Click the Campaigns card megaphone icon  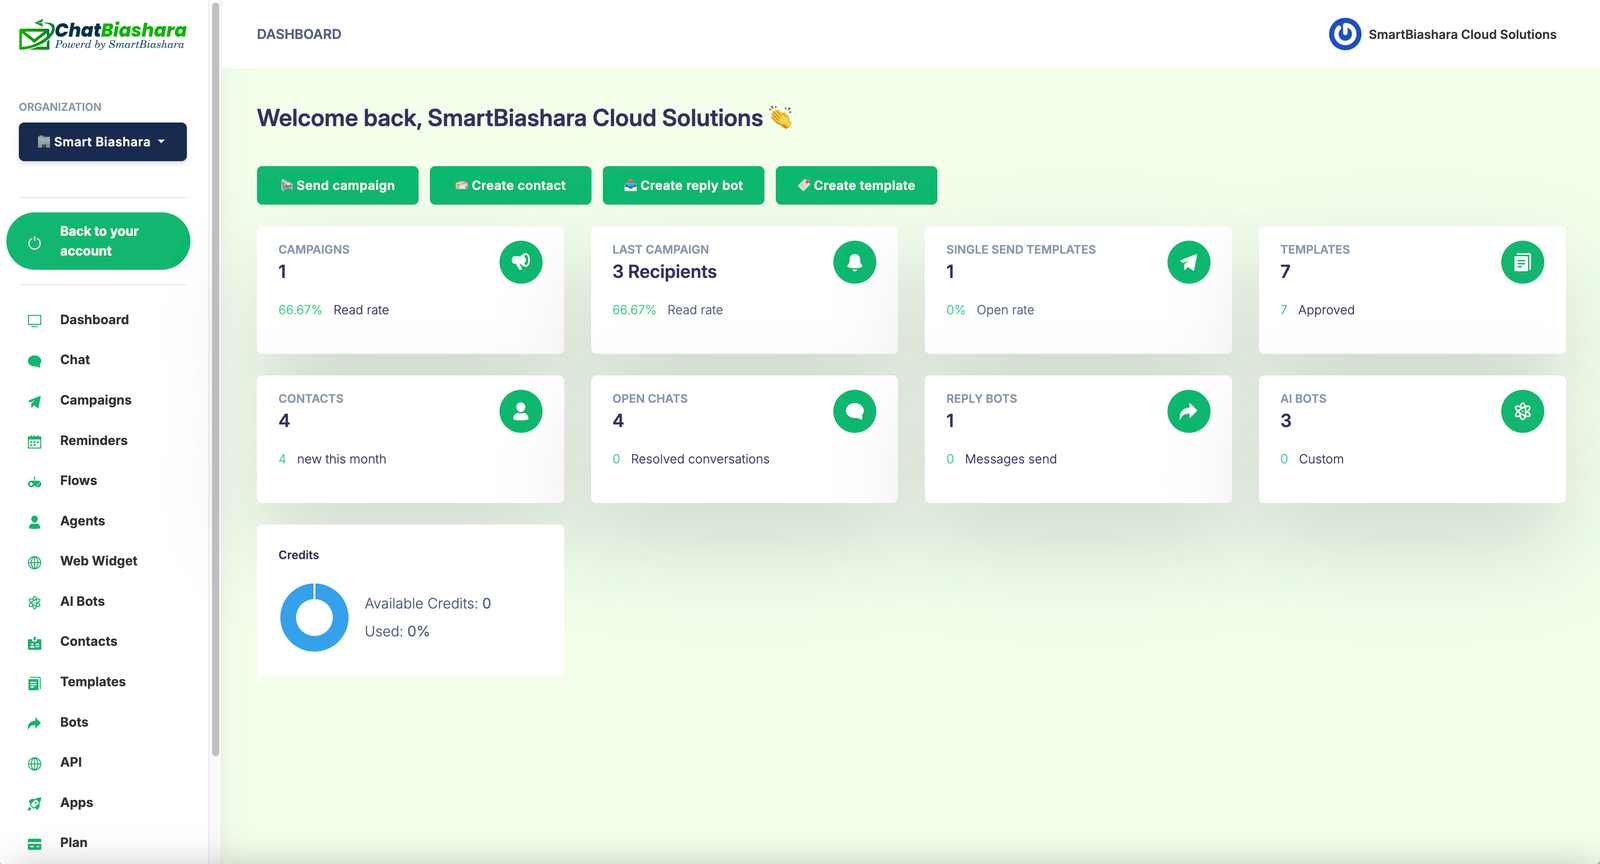click(x=521, y=262)
